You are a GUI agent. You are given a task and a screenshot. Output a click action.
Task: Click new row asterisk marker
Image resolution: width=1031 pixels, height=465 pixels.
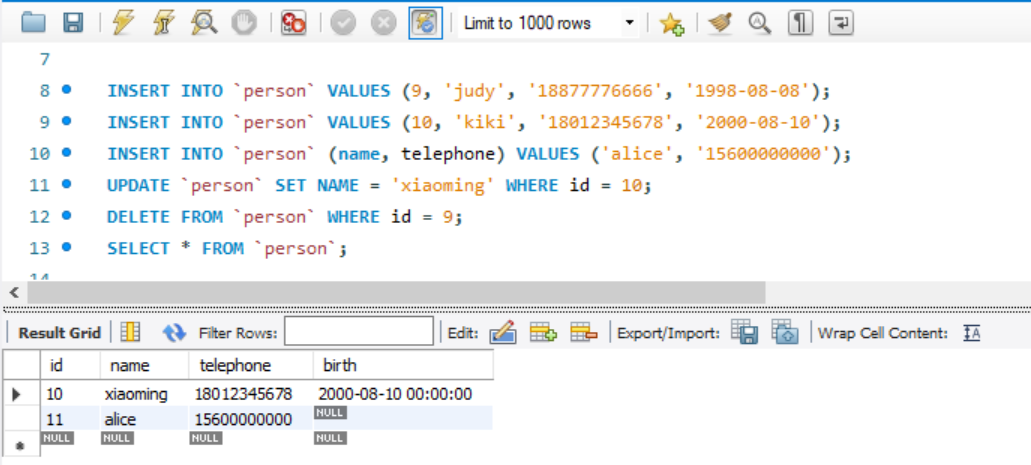[20, 445]
